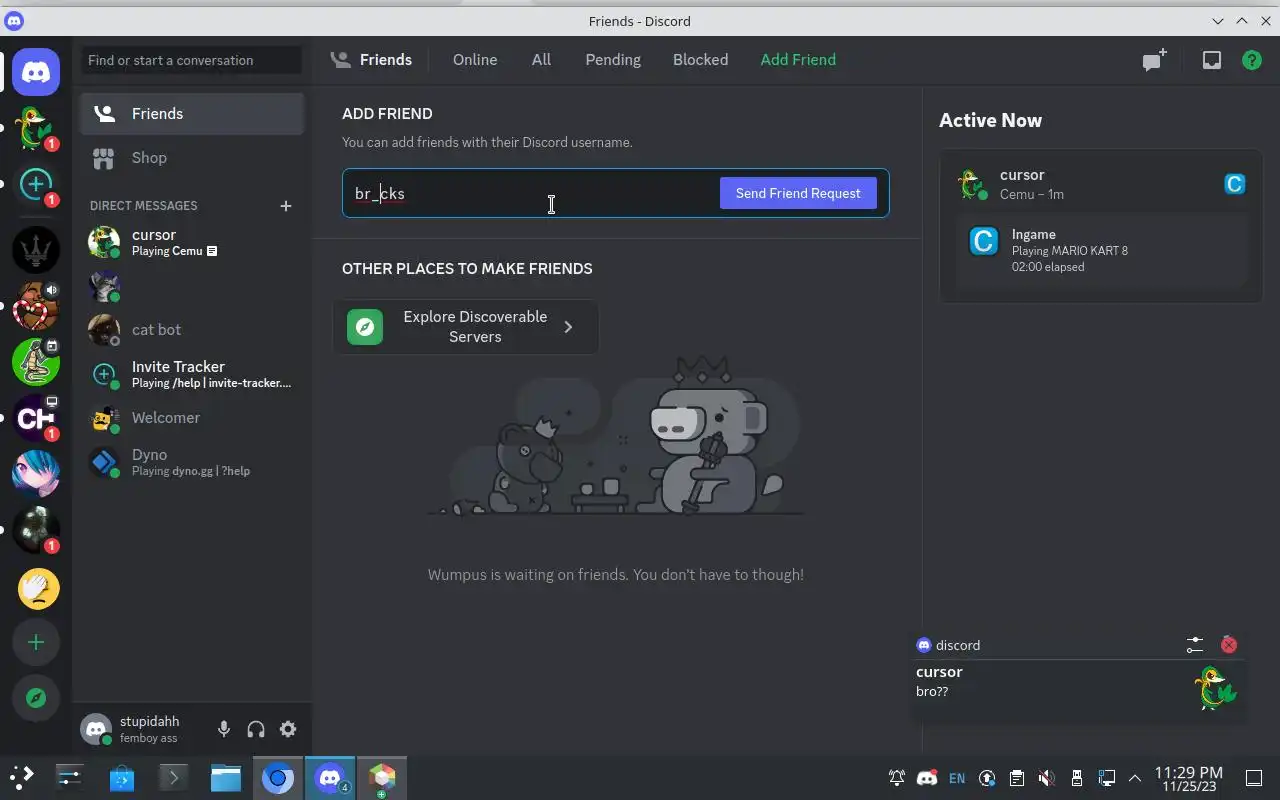
Task: Open Dolphin file manager in taskbar
Action: click(226, 777)
